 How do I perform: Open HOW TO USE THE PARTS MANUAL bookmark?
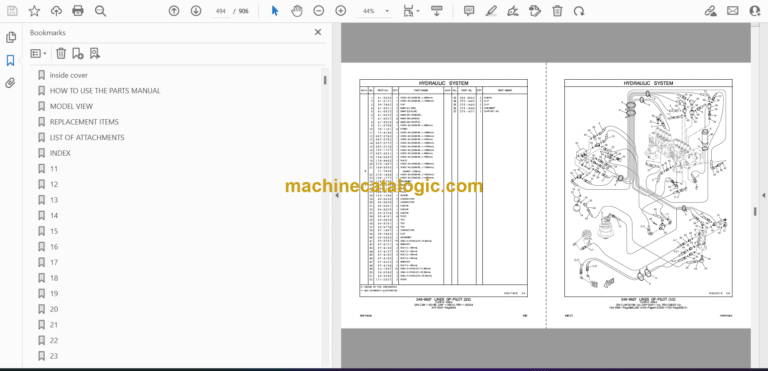coord(105,91)
